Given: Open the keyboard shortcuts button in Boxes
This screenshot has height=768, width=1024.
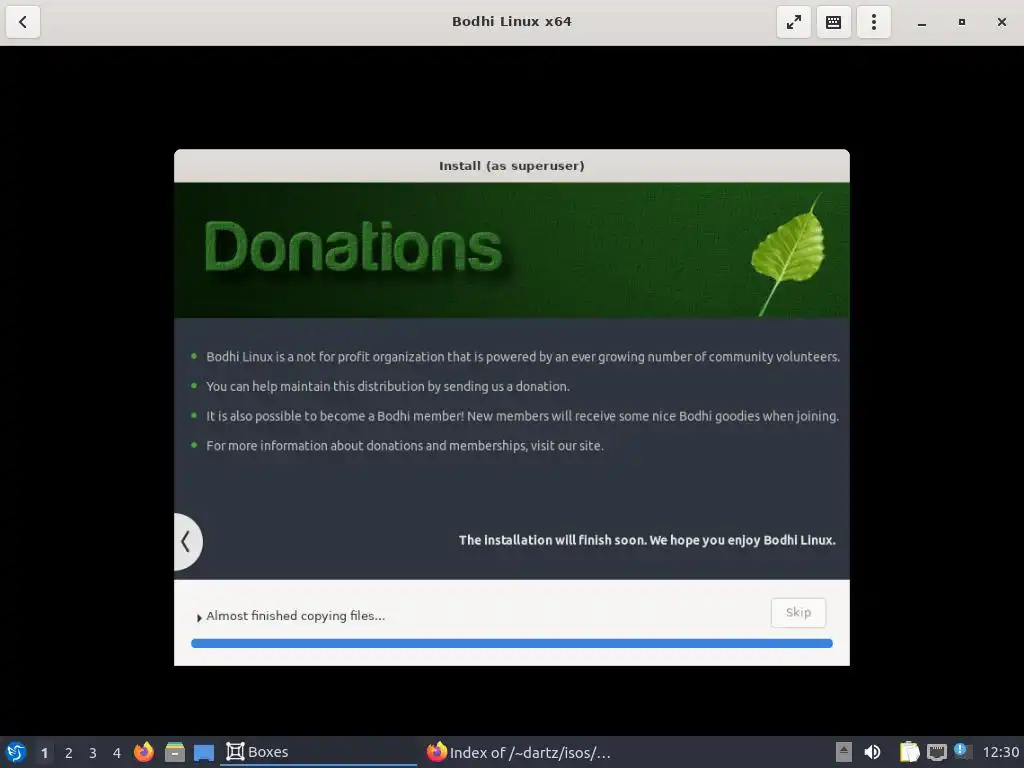Looking at the screenshot, I should click(x=833, y=22).
